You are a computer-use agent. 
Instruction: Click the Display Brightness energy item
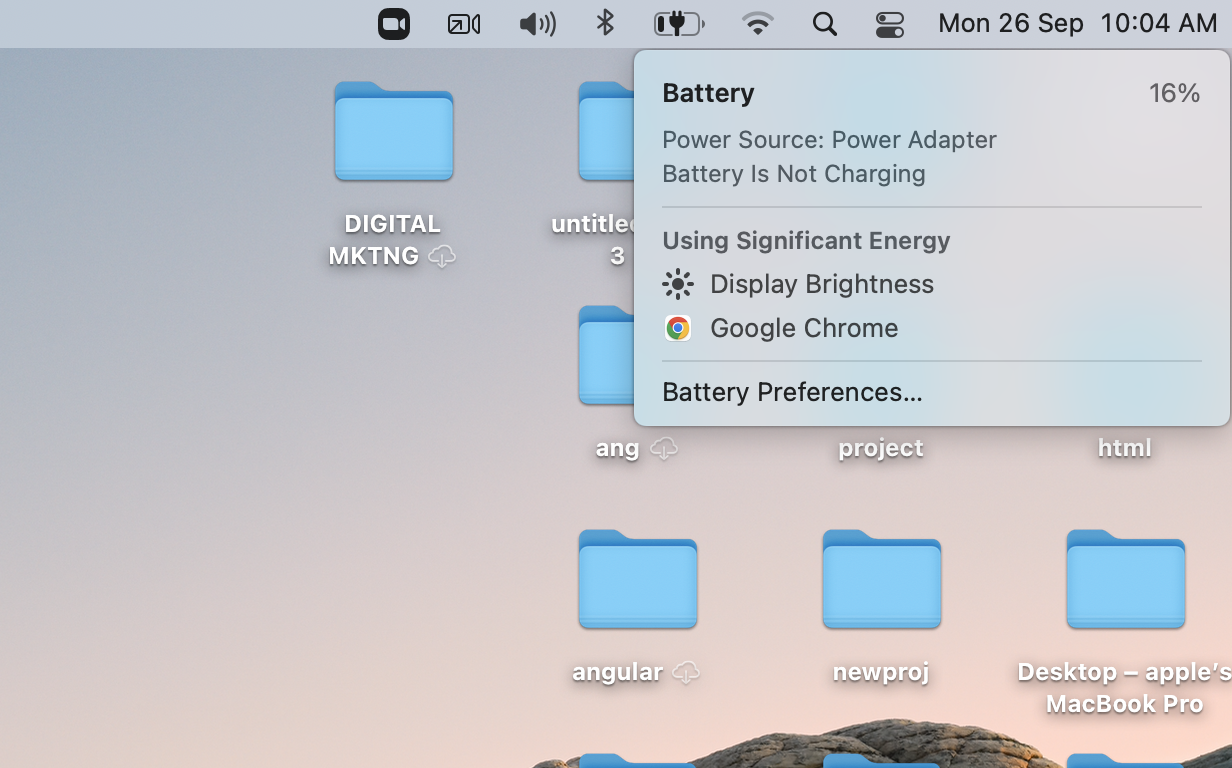821,284
